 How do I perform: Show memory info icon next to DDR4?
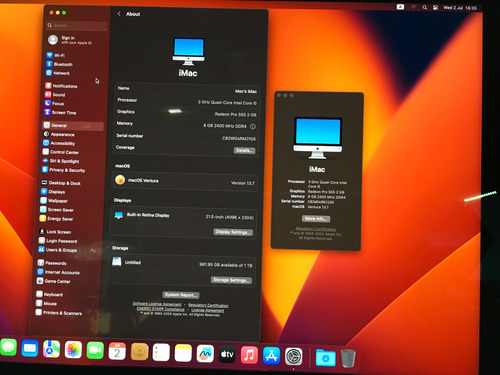coord(253,126)
